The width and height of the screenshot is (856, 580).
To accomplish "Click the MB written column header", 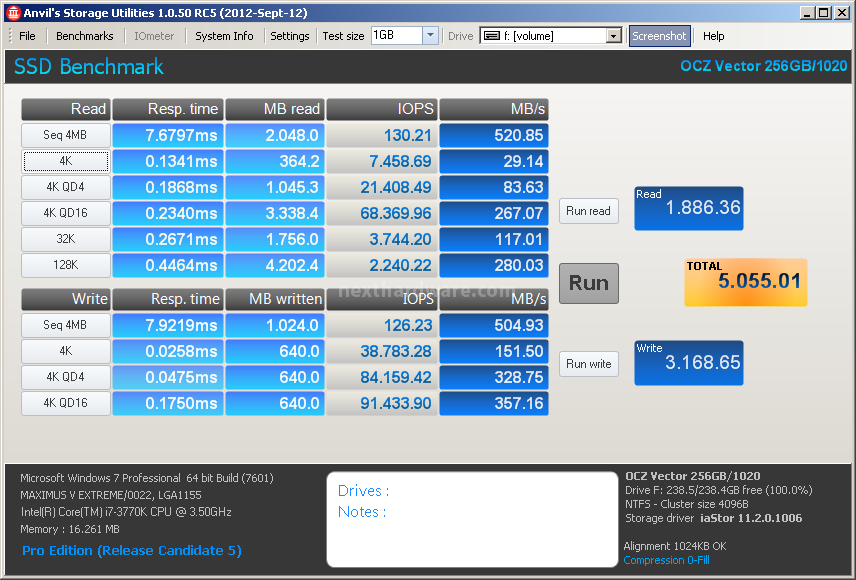I will pyautogui.click(x=275, y=299).
